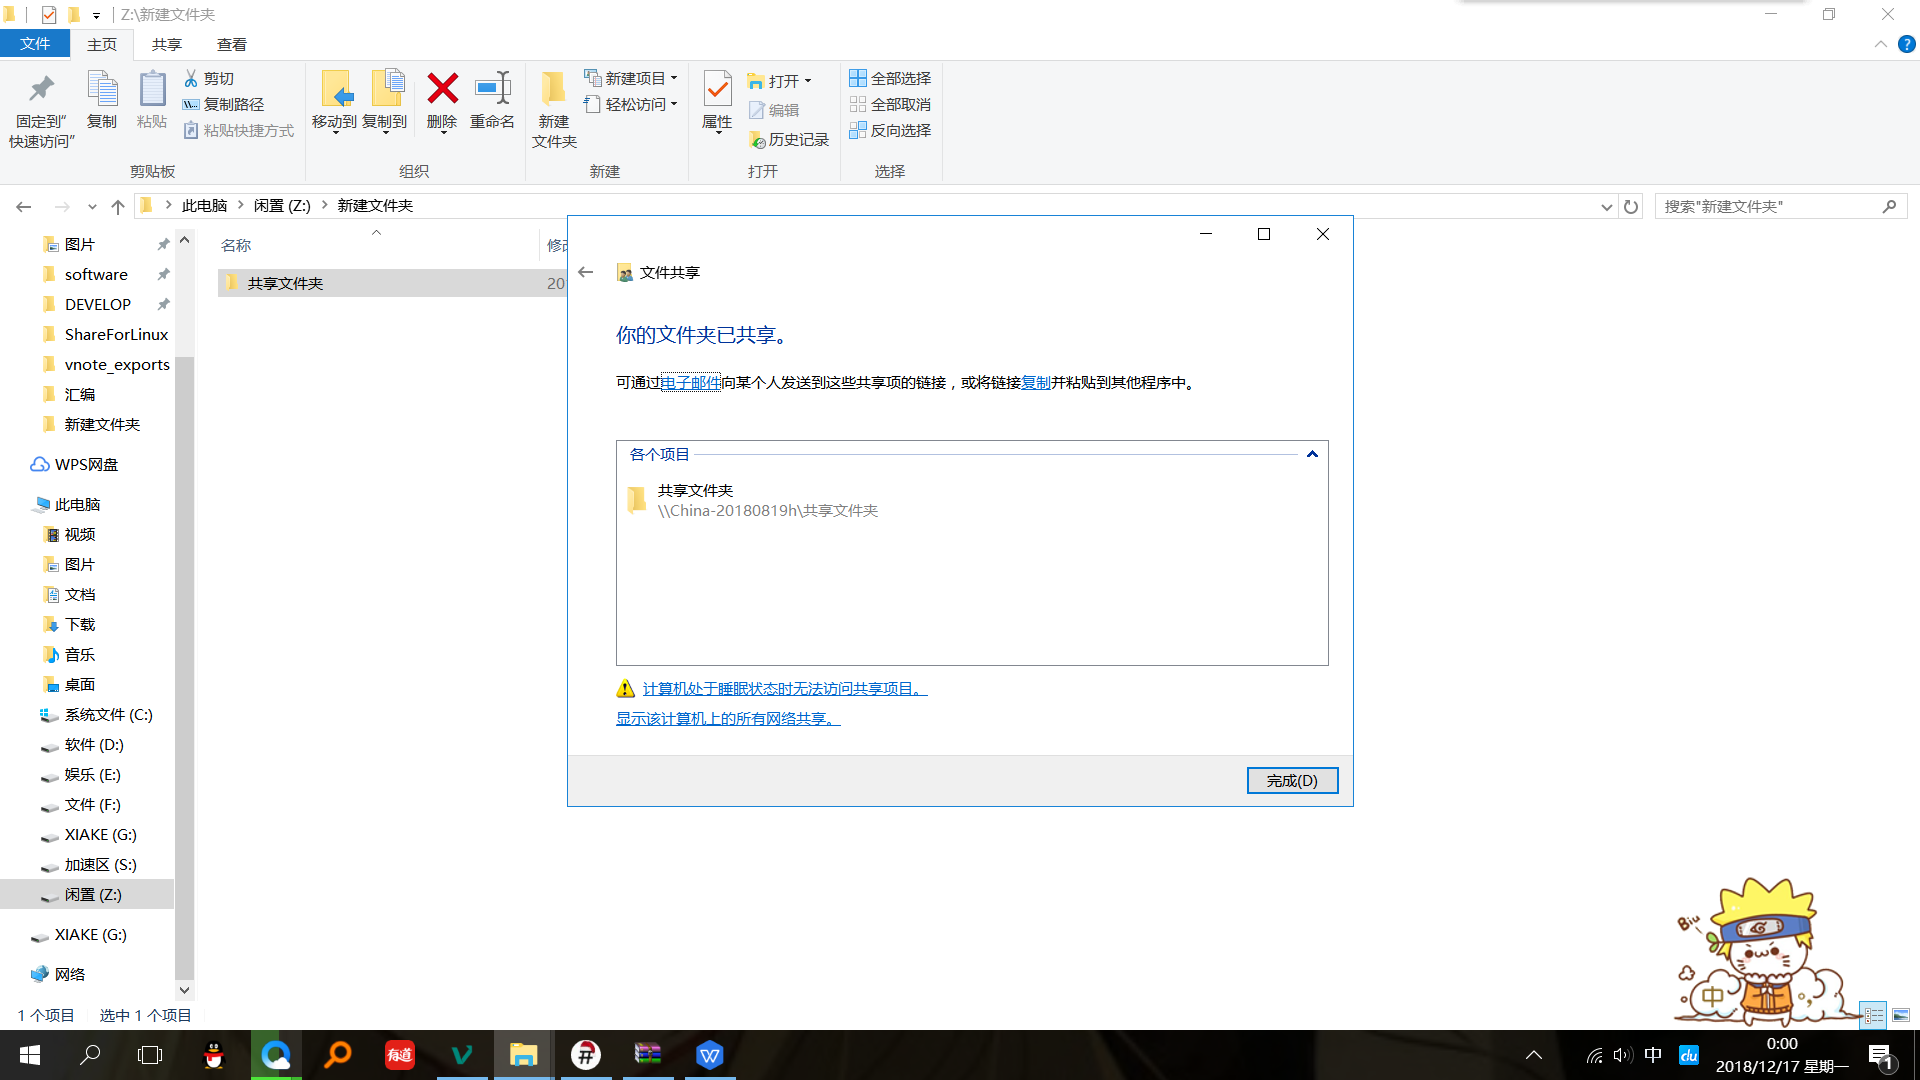The image size is (1920, 1080).
Task: Click the Move to icon
Action: pos(335,90)
